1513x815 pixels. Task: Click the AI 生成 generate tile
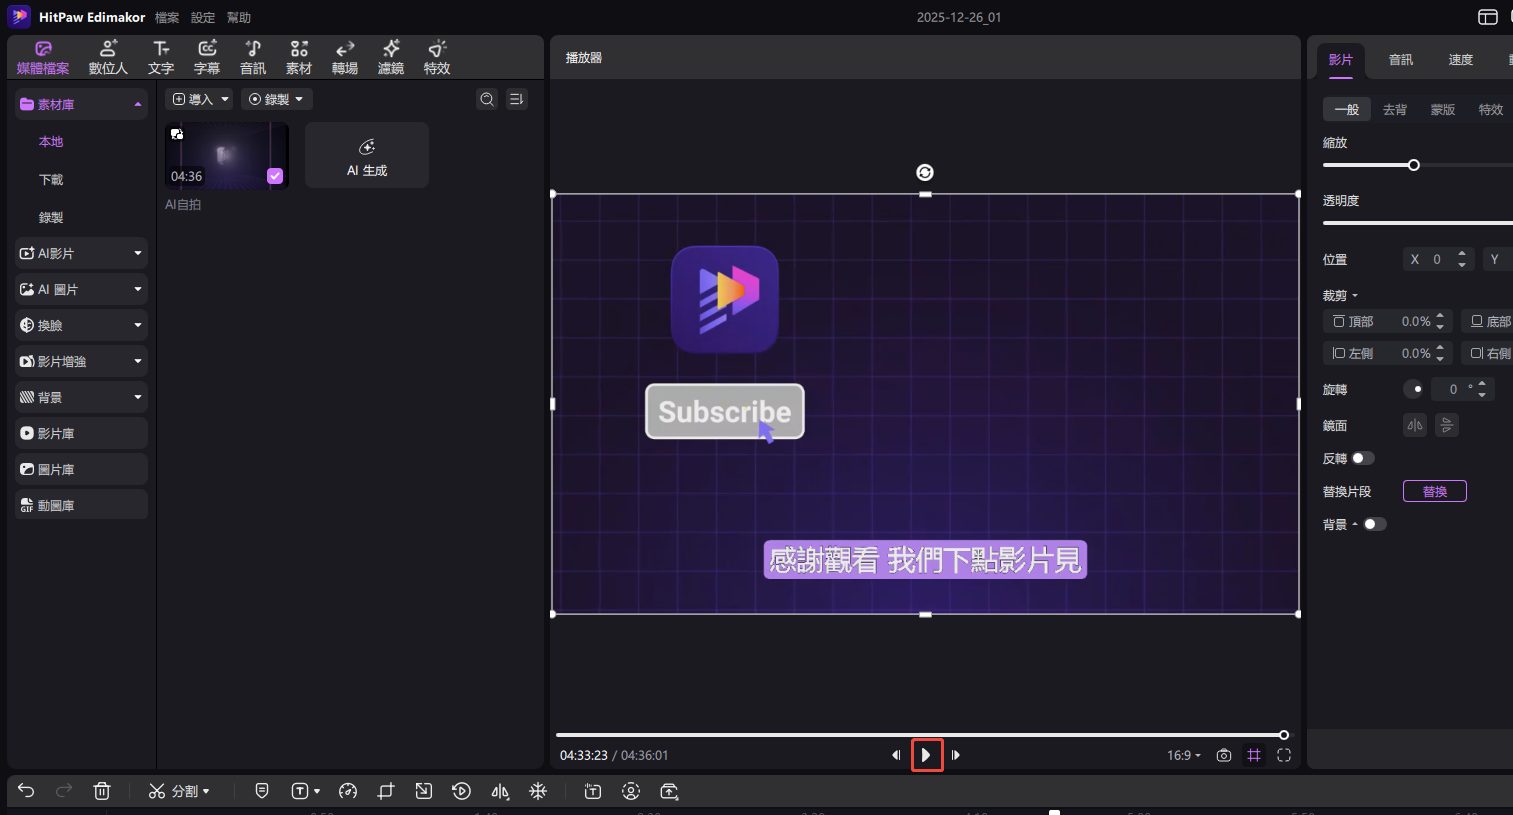pyautogui.click(x=366, y=155)
